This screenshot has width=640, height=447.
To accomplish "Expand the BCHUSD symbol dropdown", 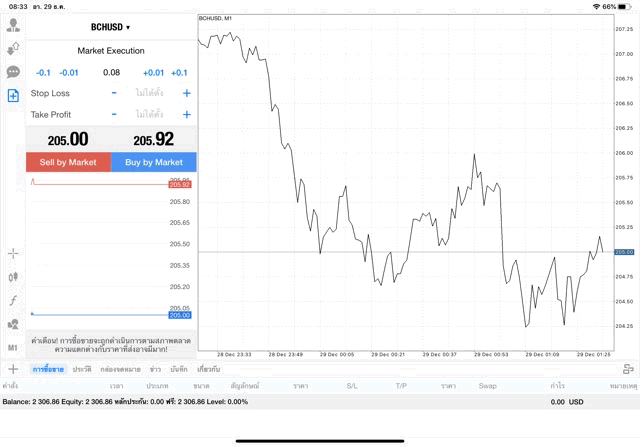I will coord(111,27).
